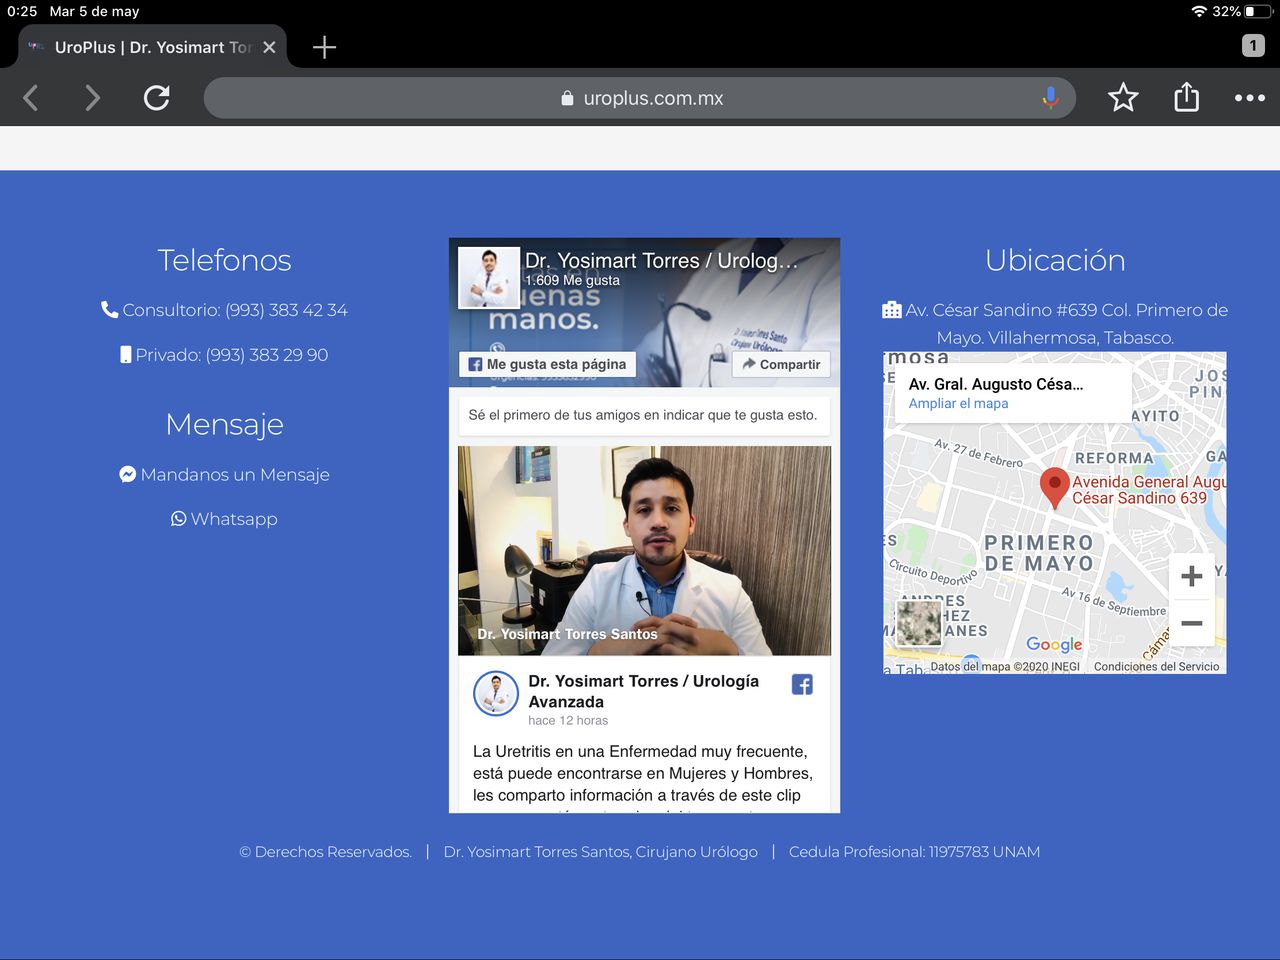Open a new tab with plus icon
Screen dimensions: 1280x960
[324, 47]
